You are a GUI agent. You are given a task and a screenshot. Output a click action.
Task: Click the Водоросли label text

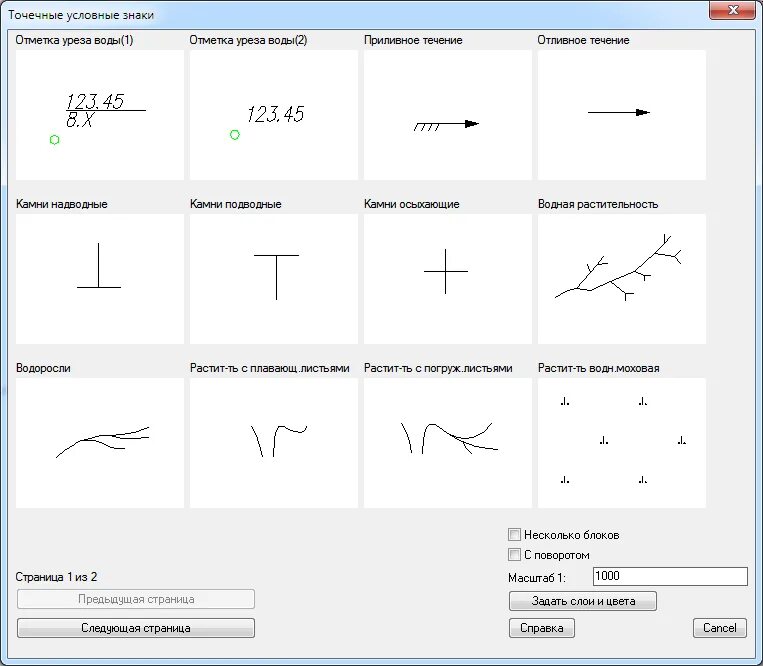pyautogui.click(x=43, y=368)
